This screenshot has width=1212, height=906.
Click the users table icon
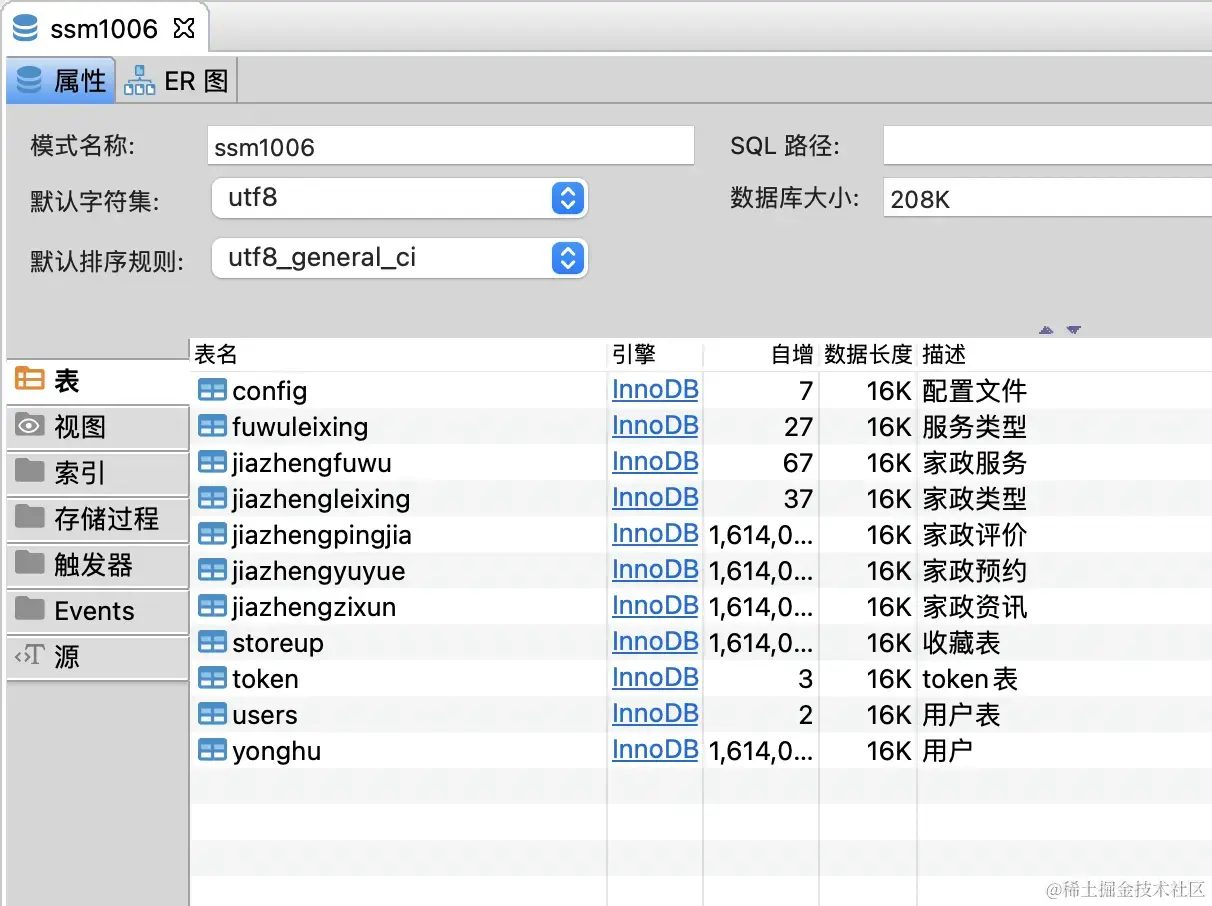click(212, 715)
